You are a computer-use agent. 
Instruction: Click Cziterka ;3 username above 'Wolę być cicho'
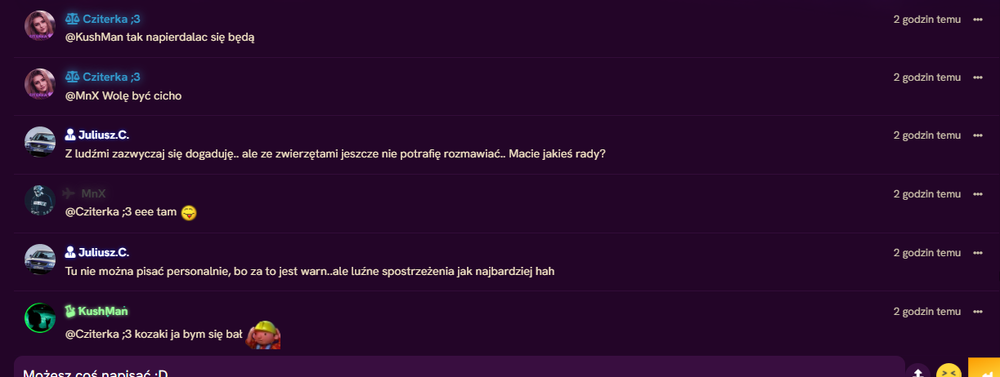pyautogui.click(x=111, y=77)
